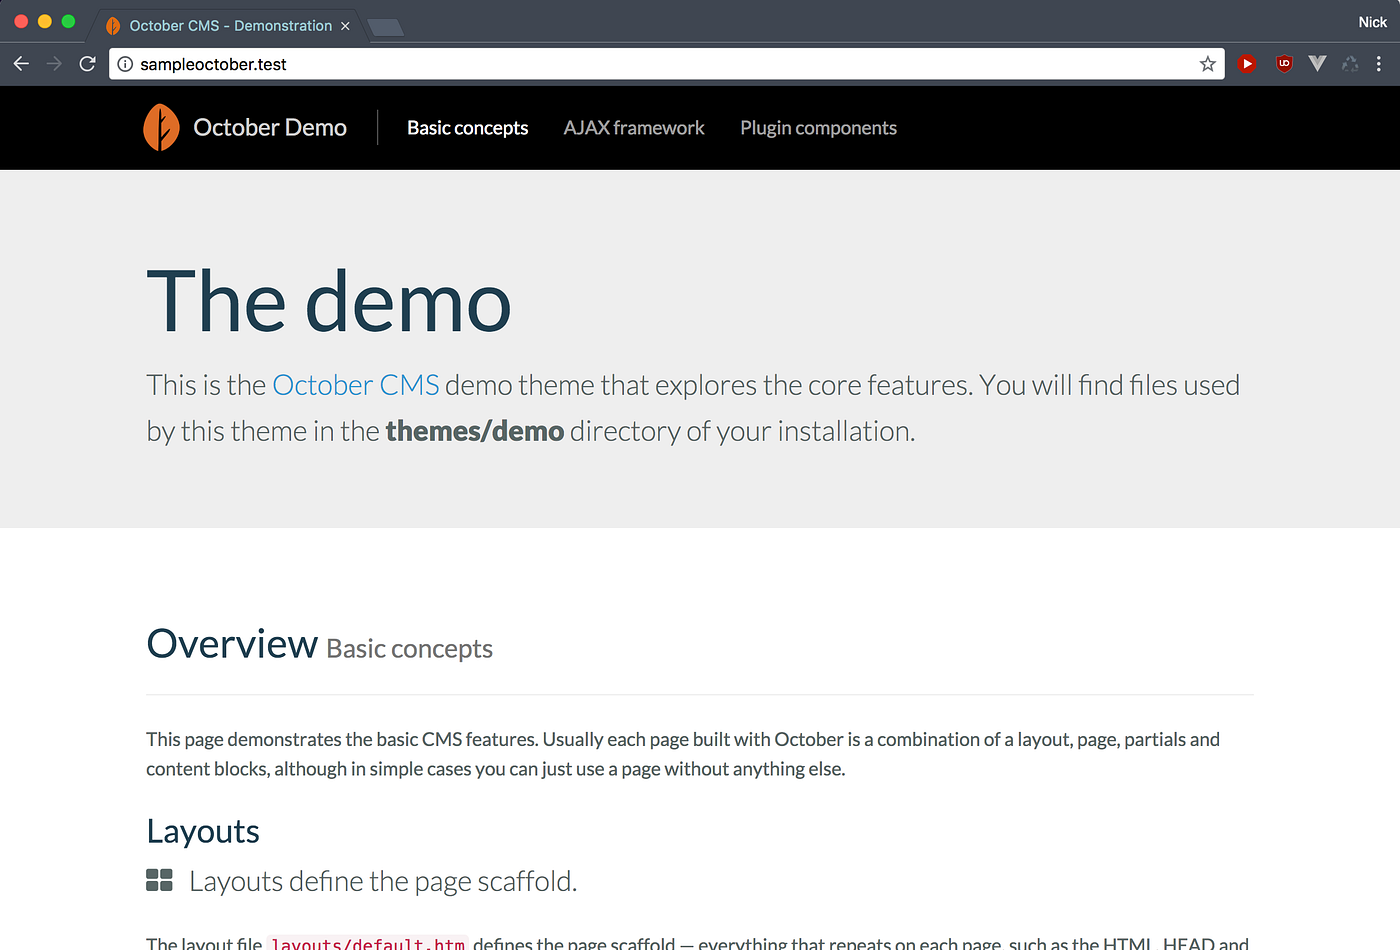Open a new blank browser tab
Image resolution: width=1400 pixels, height=950 pixels.
point(385,28)
